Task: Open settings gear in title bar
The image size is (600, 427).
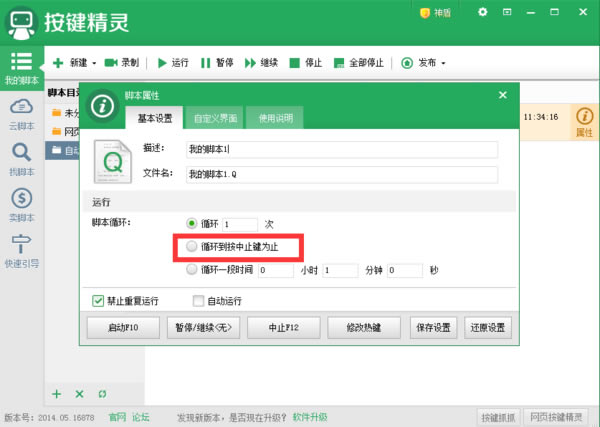Action: click(483, 13)
